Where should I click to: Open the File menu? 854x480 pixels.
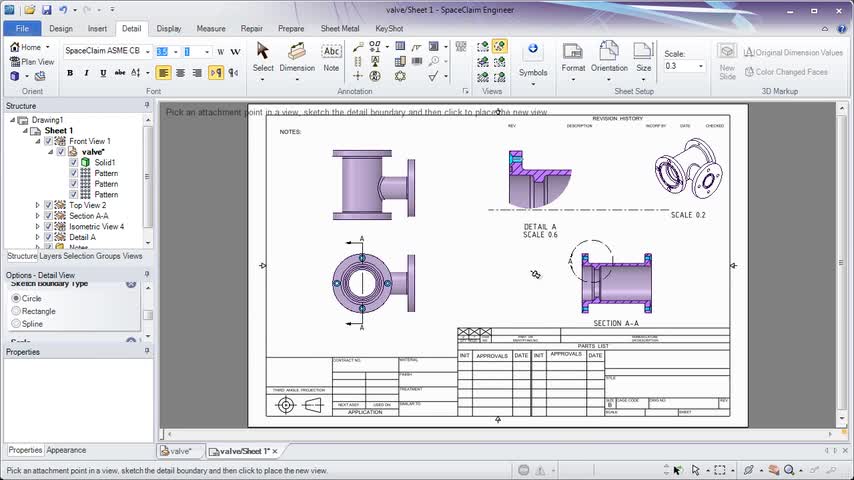[x=22, y=28]
